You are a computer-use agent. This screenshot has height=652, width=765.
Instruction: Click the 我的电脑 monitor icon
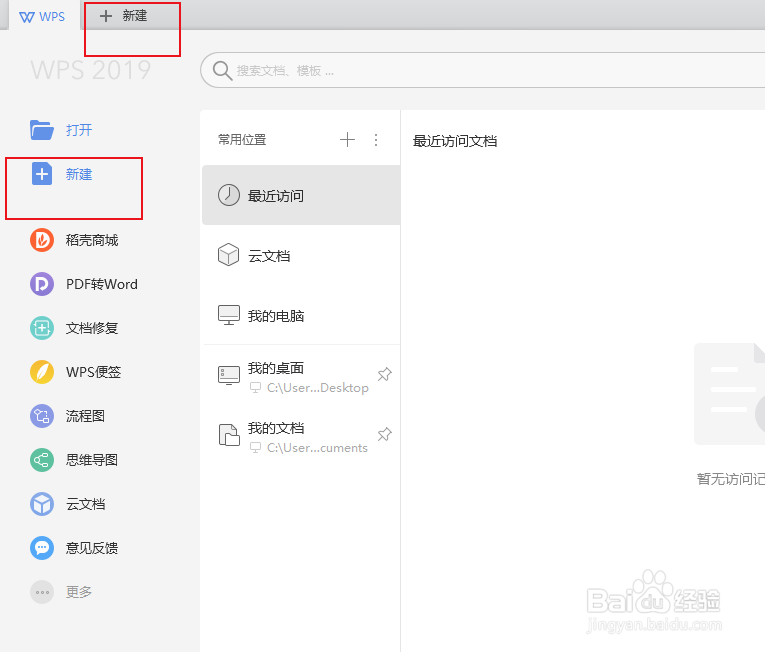228,315
